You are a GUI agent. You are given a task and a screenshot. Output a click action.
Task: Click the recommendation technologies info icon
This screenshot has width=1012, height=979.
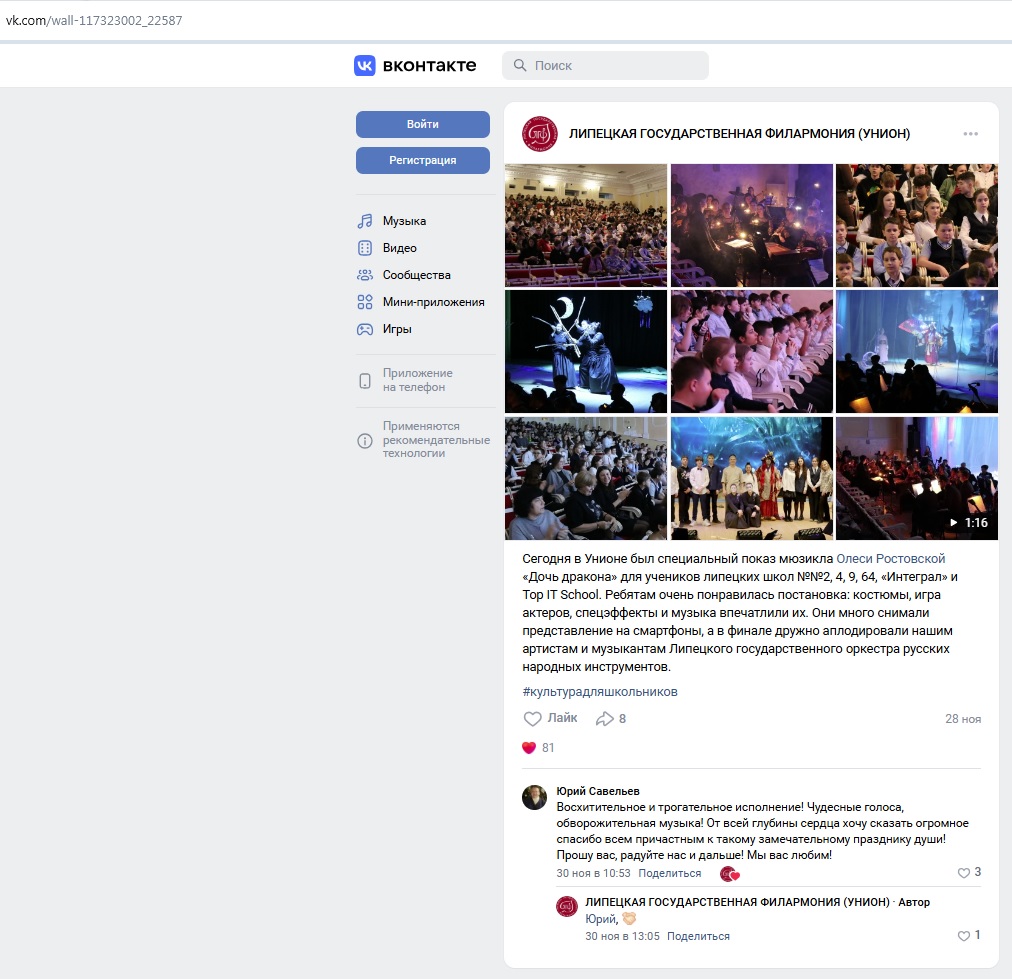pos(365,441)
